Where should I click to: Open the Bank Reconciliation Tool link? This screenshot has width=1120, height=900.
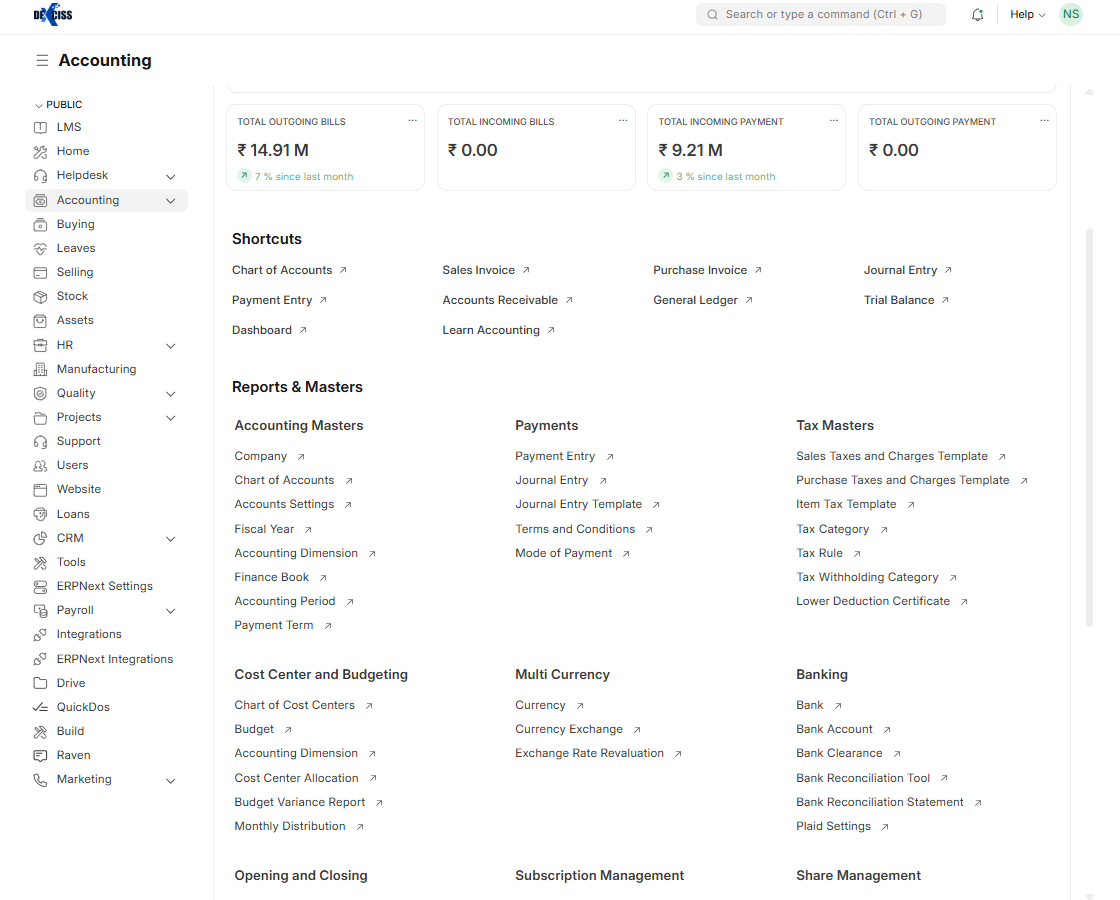point(863,778)
